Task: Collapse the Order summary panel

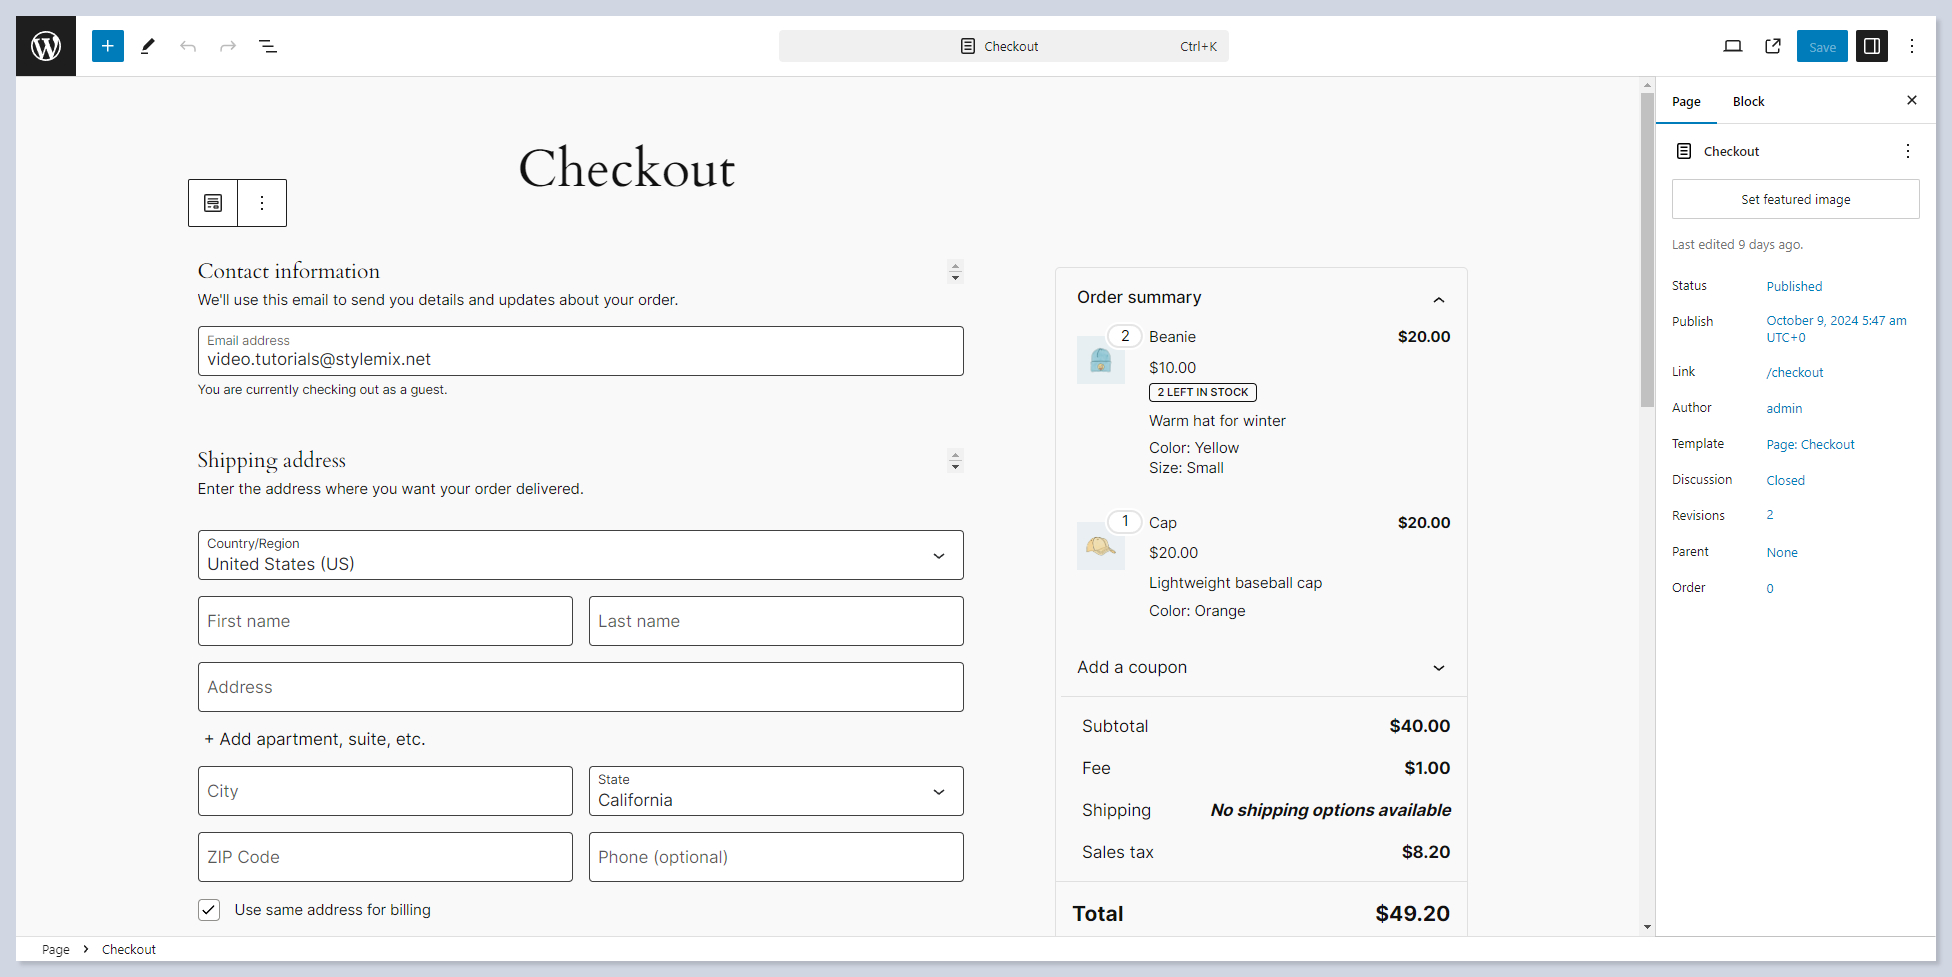Action: click(x=1438, y=299)
